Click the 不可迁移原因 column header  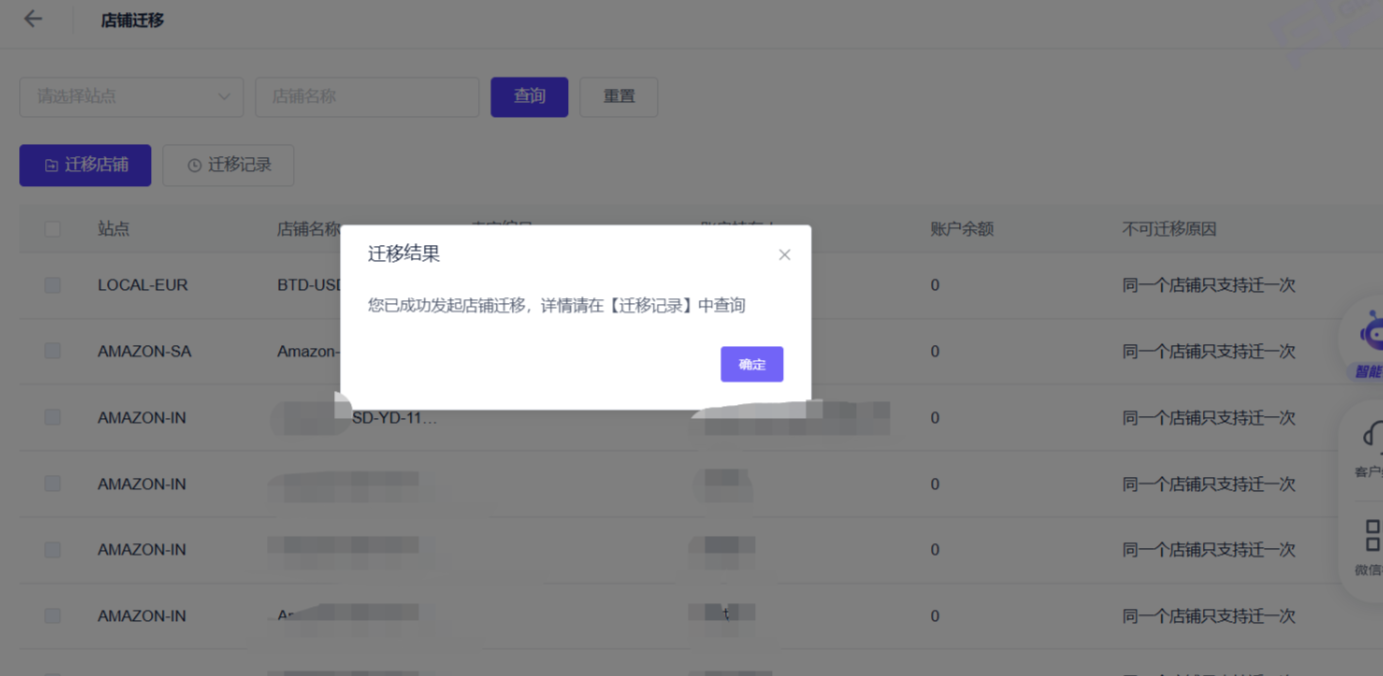pos(1168,229)
